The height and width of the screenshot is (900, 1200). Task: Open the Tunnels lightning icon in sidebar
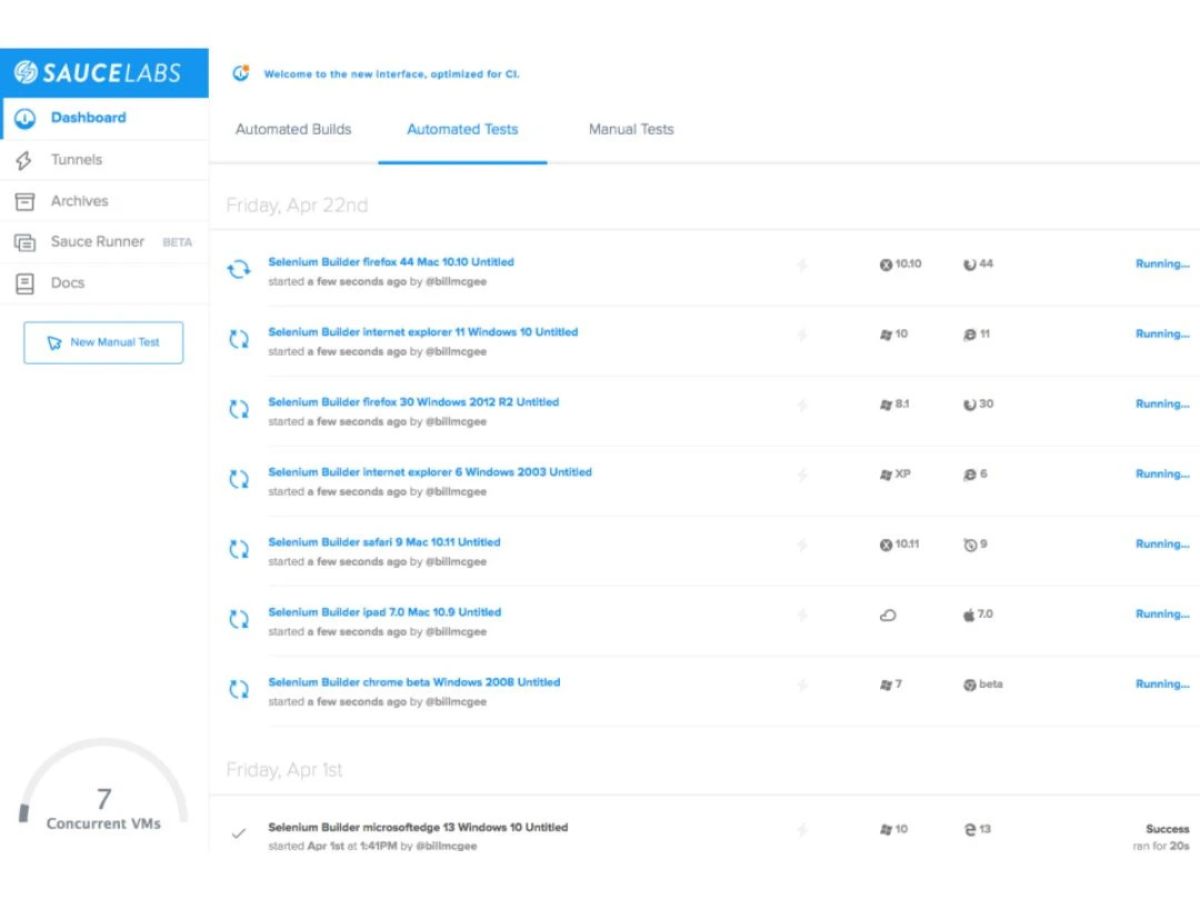24,160
